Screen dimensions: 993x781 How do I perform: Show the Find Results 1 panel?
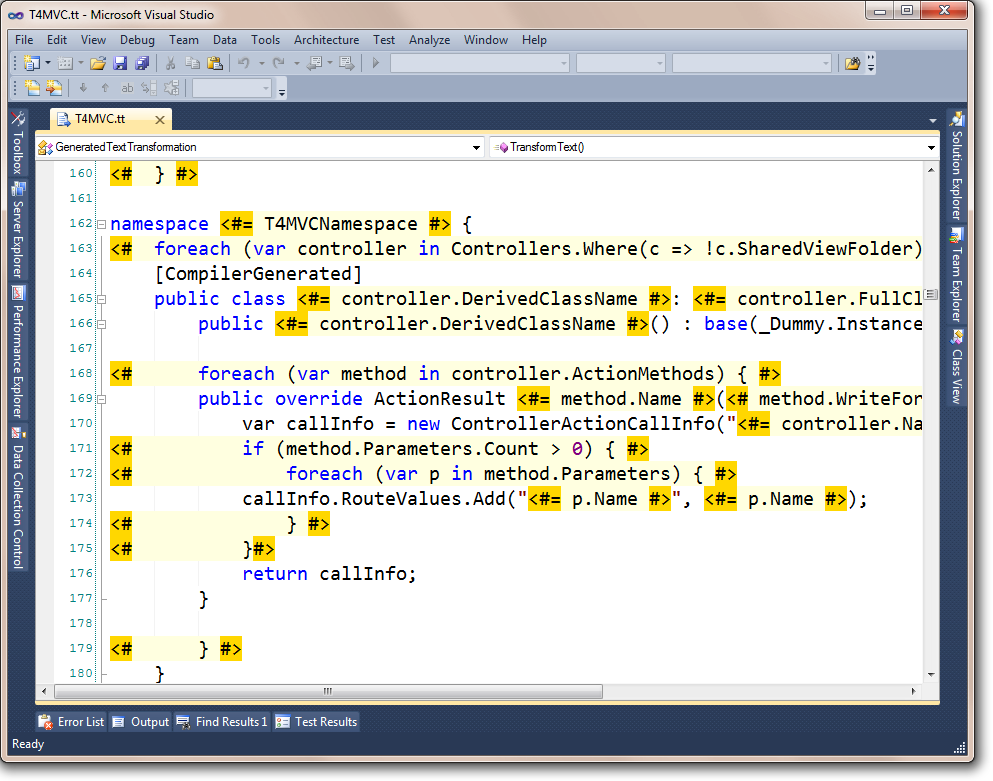click(x=222, y=722)
